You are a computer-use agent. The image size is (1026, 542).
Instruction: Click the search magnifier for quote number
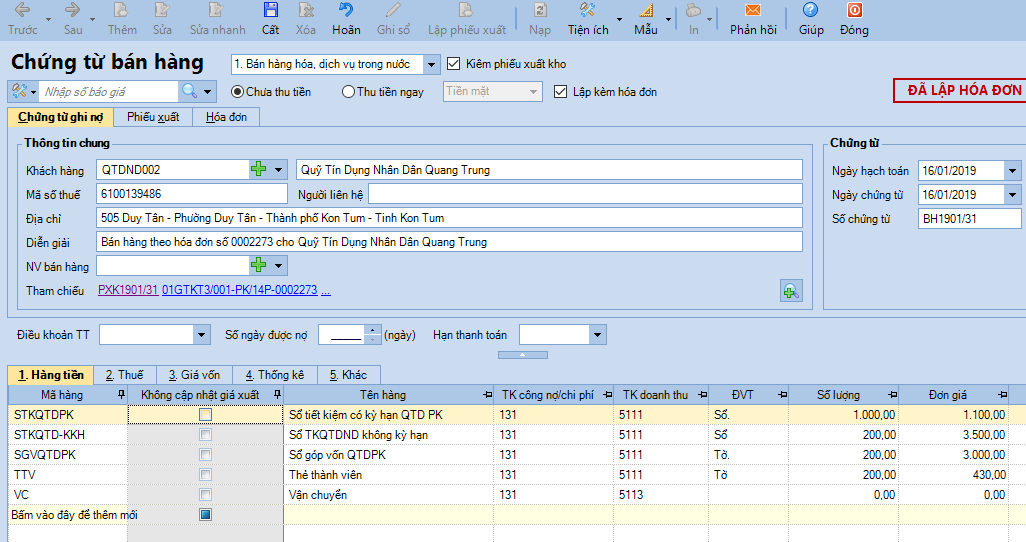pyautogui.click(x=189, y=92)
